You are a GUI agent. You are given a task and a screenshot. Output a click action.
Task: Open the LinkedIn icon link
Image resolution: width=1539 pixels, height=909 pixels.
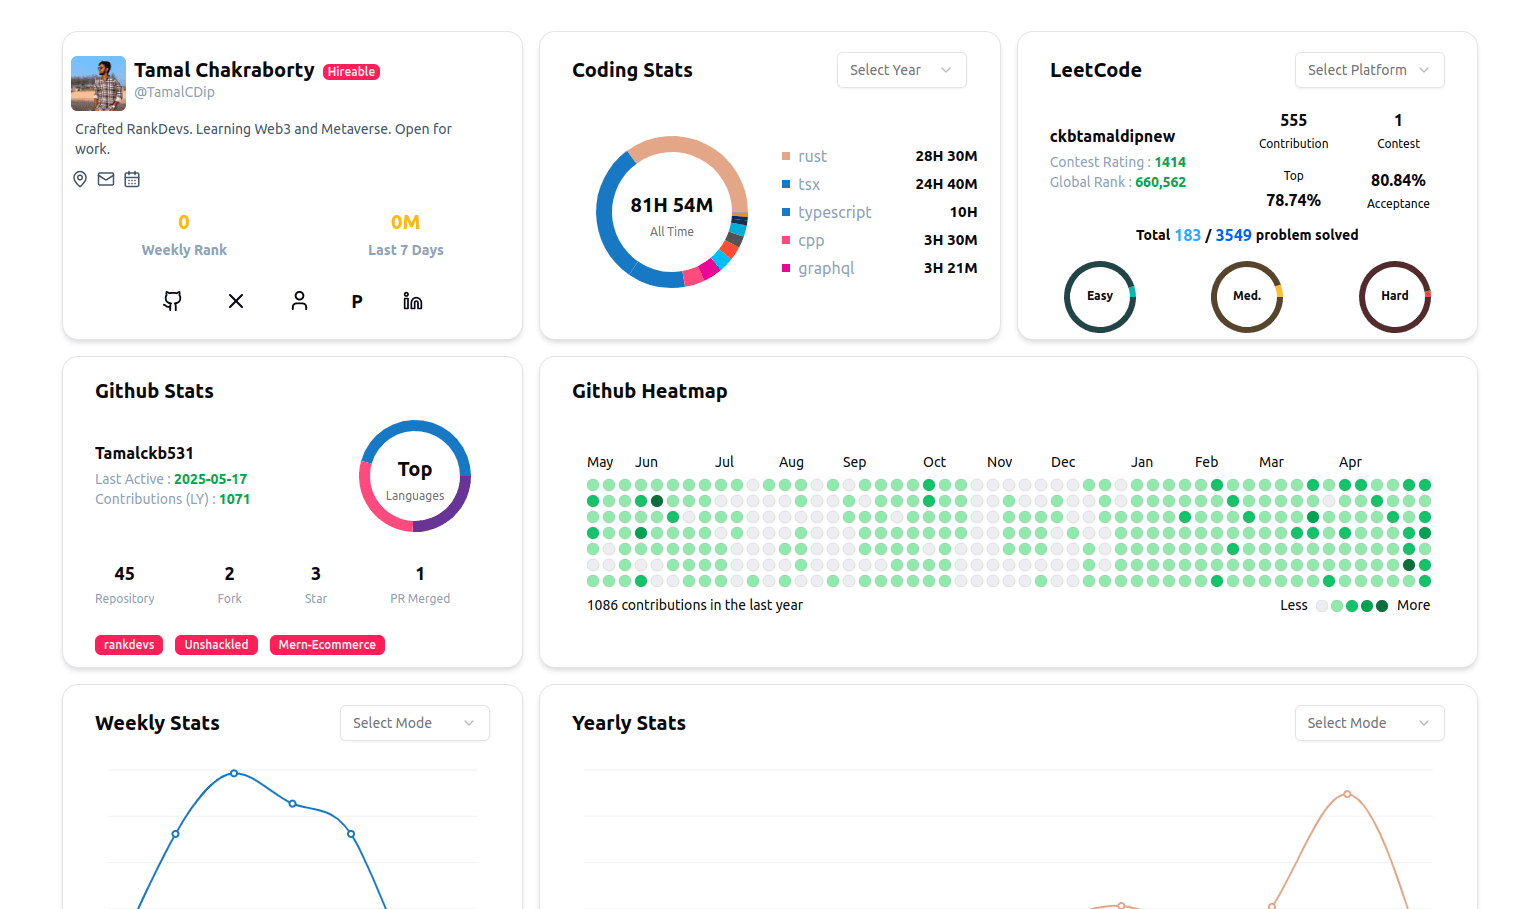click(413, 301)
